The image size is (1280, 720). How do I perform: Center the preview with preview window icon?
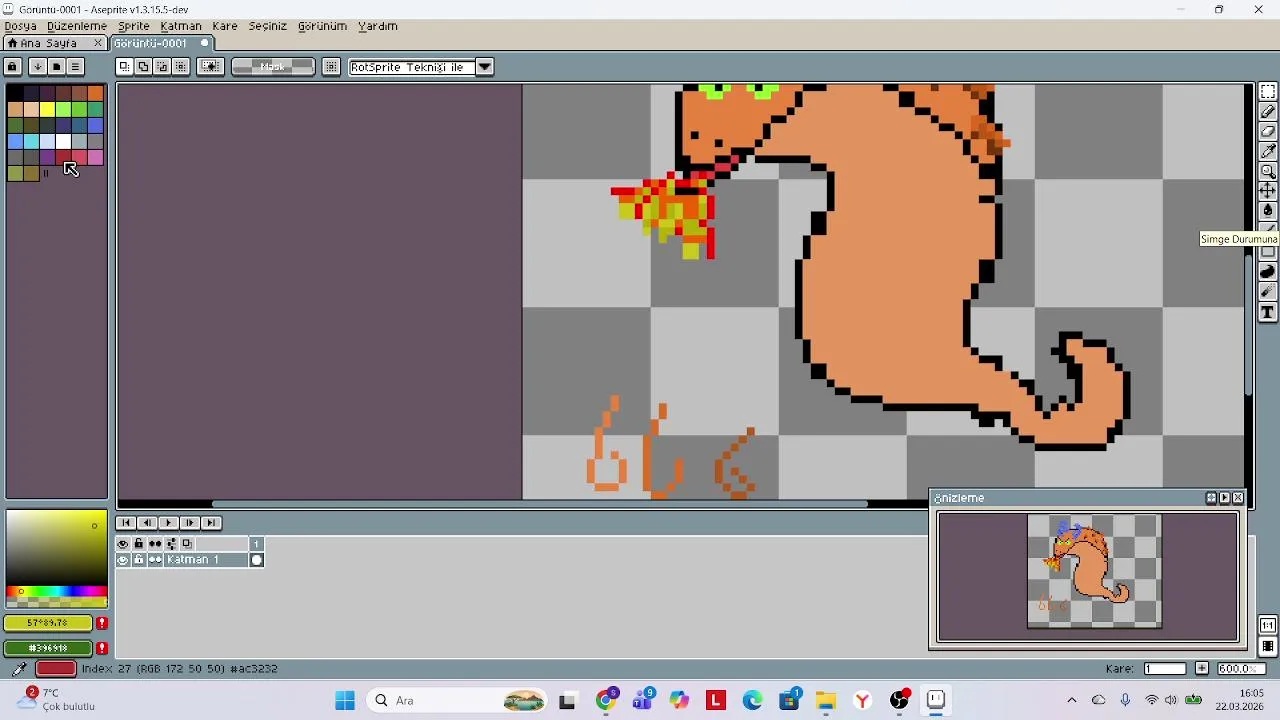pos(1211,498)
